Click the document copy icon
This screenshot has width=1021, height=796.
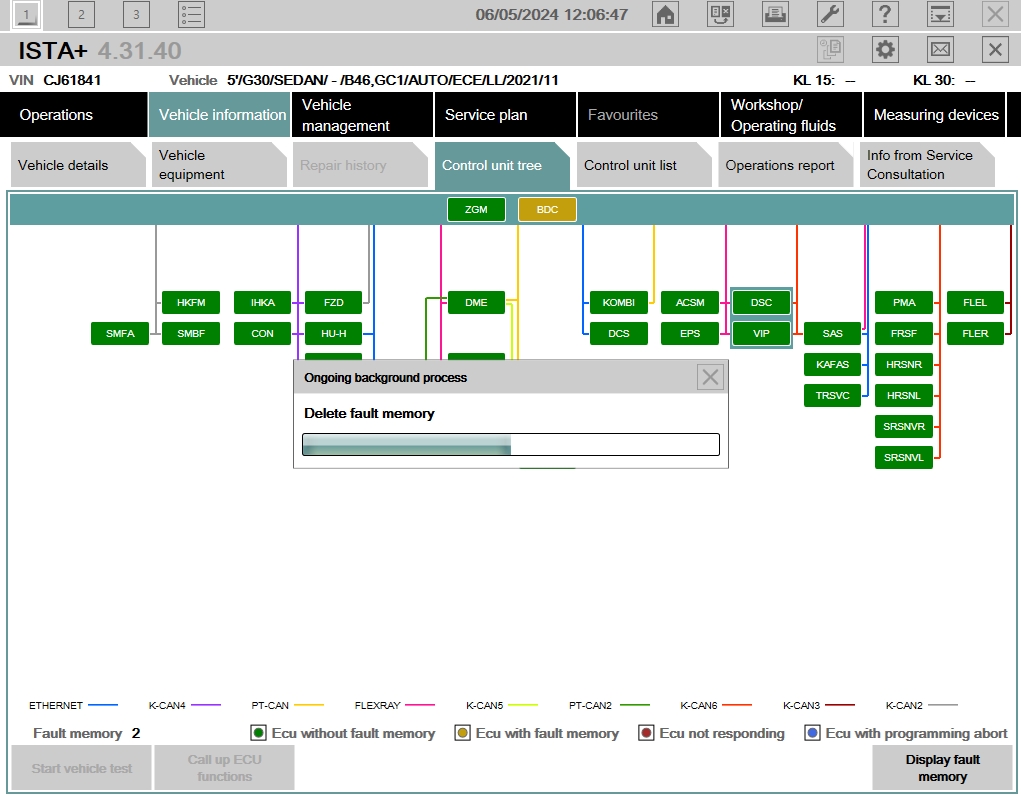coord(830,50)
